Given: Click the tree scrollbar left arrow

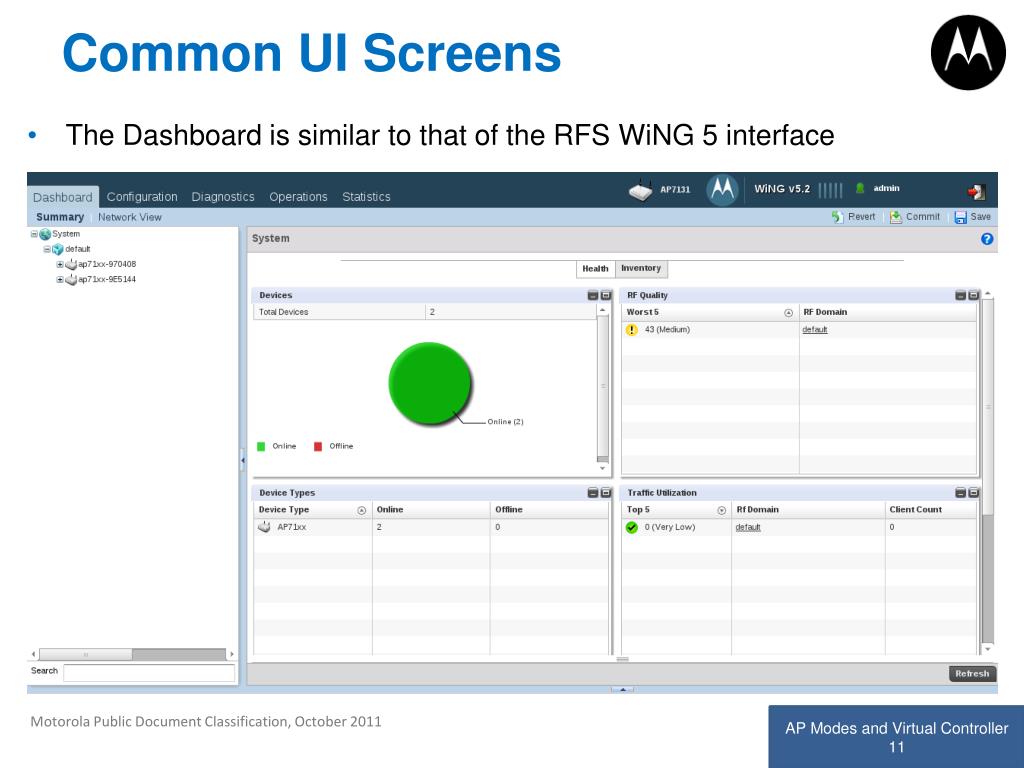Looking at the screenshot, I should (x=33, y=654).
